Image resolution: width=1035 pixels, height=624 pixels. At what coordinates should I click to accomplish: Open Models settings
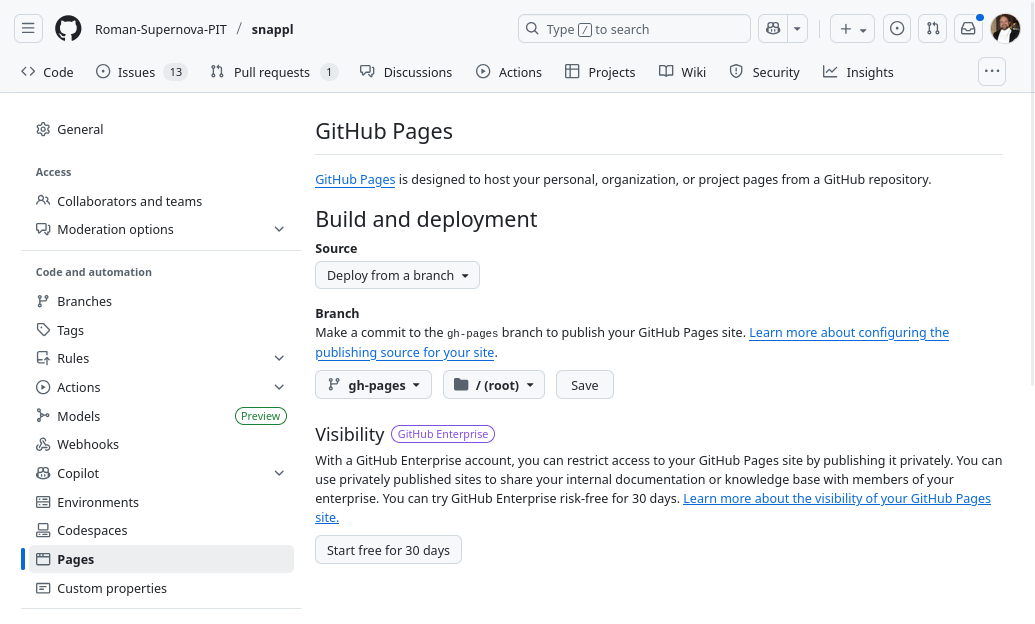161,416
